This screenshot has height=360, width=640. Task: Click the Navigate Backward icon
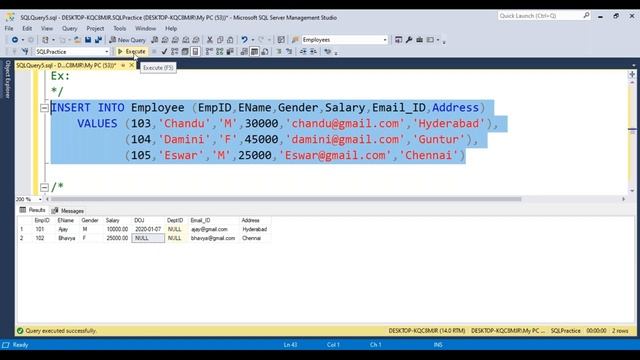point(15,40)
